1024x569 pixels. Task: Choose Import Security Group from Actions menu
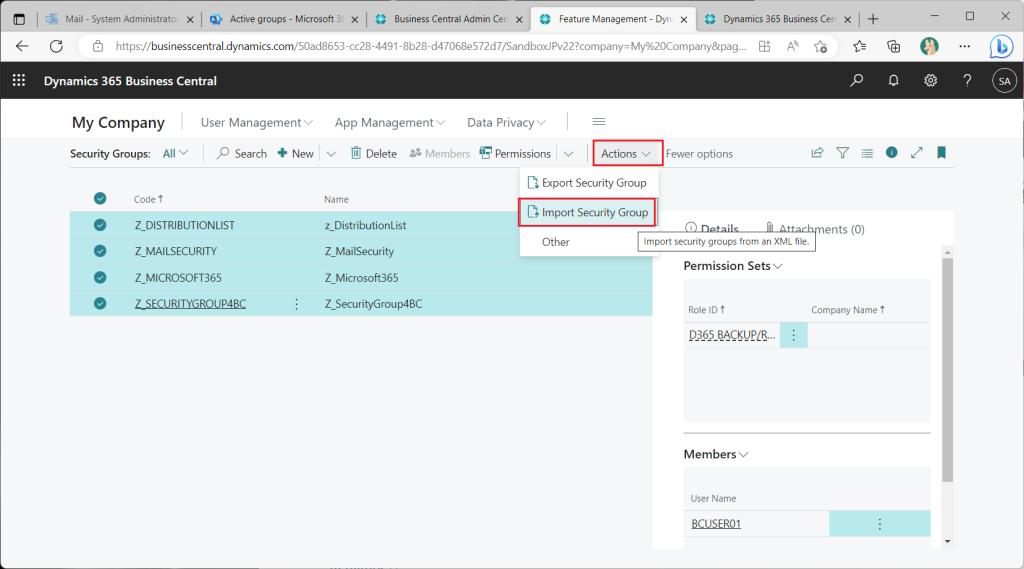(x=587, y=212)
